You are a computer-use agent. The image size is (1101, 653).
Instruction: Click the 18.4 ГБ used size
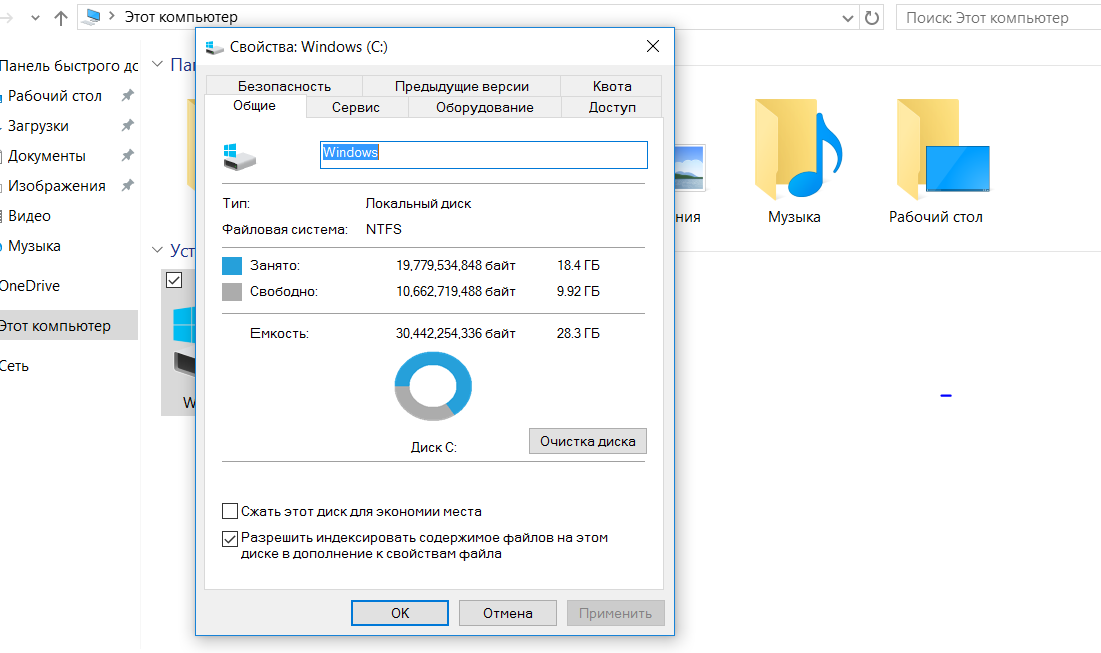579,265
